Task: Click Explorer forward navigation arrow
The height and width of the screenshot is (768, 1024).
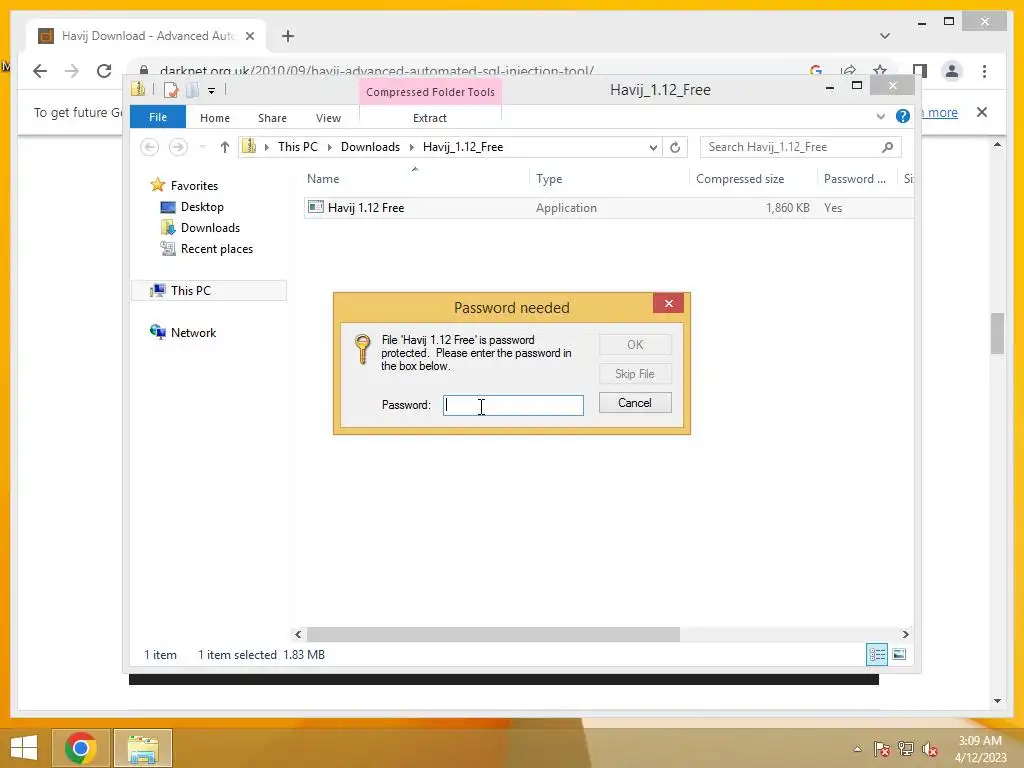Action: click(x=178, y=147)
